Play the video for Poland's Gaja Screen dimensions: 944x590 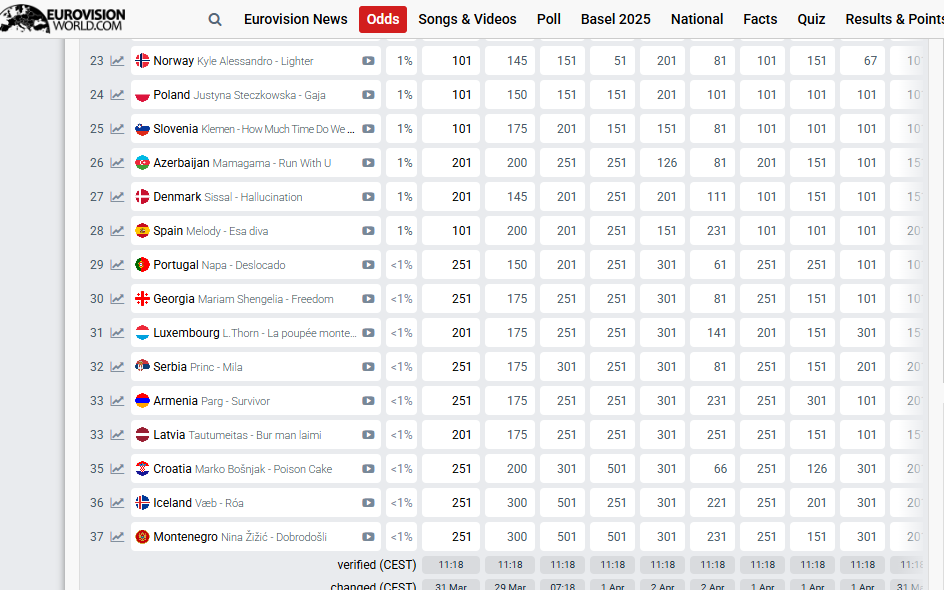click(368, 95)
